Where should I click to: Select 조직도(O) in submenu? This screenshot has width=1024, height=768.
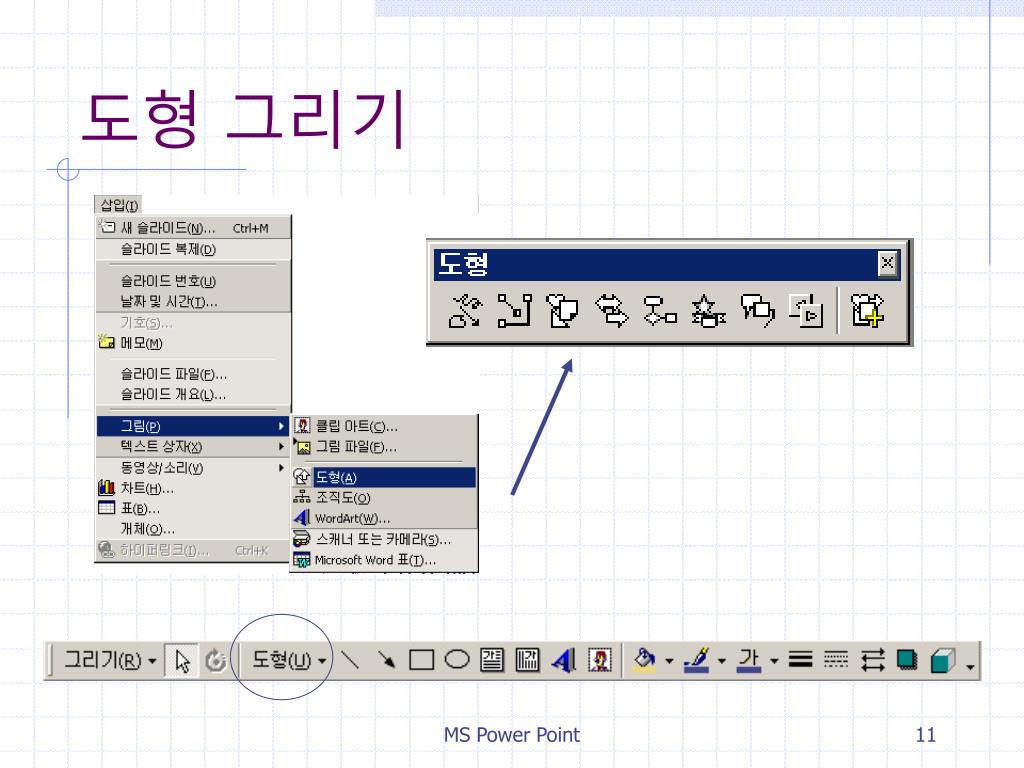(384, 498)
